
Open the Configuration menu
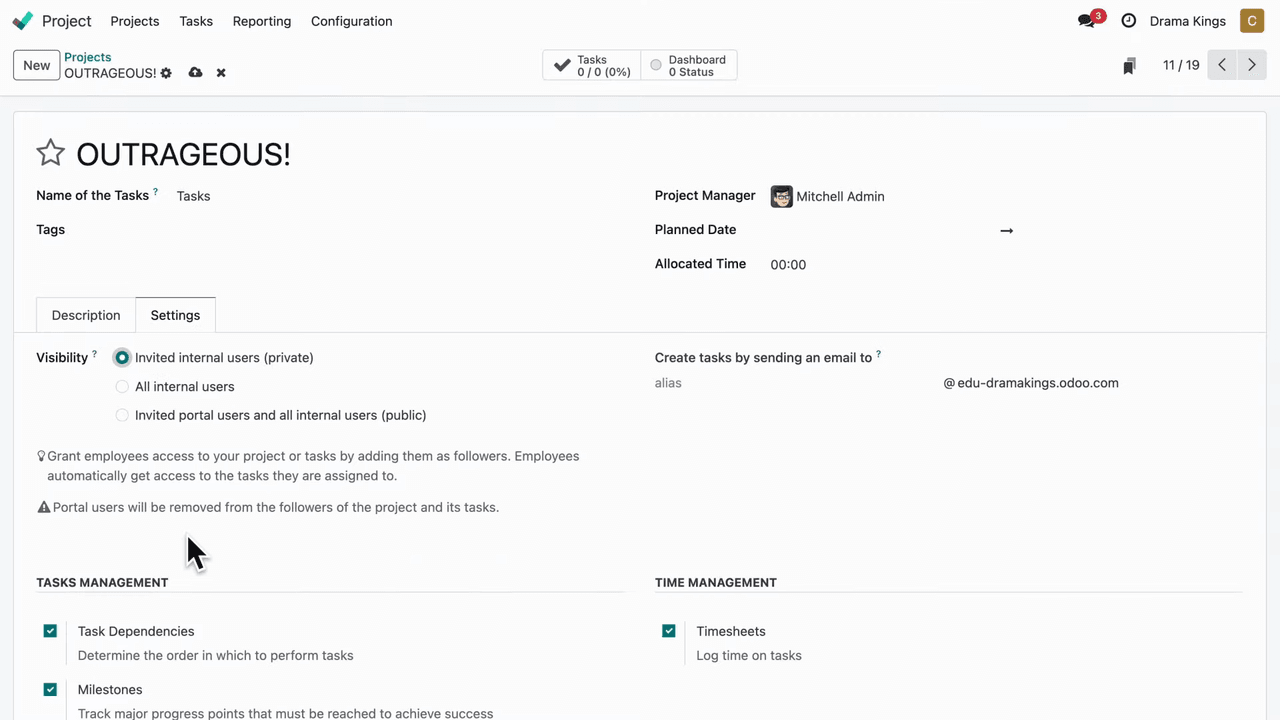pyautogui.click(x=351, y=21)
